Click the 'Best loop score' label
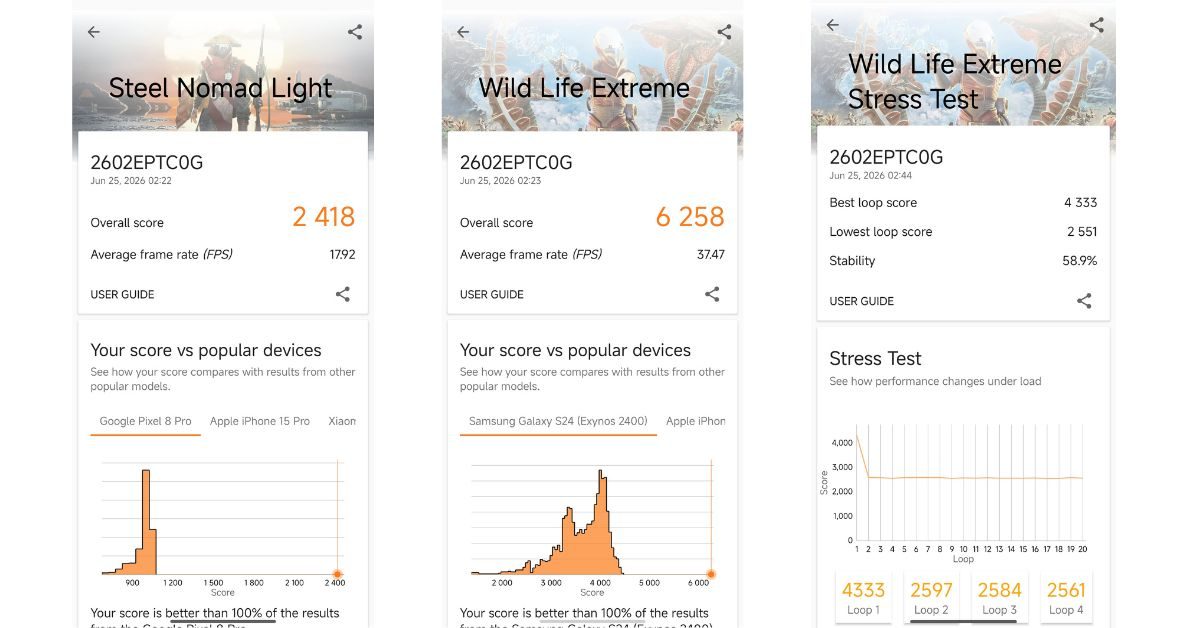This screenshot has height=628, width=1200. 873,202
